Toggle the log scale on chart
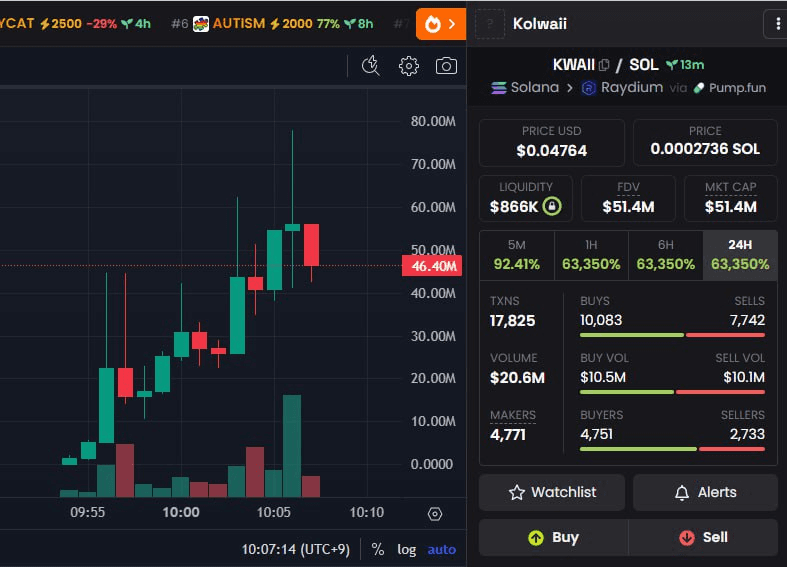The height and width of the screenshot is (567, 787). click(407, 549)
